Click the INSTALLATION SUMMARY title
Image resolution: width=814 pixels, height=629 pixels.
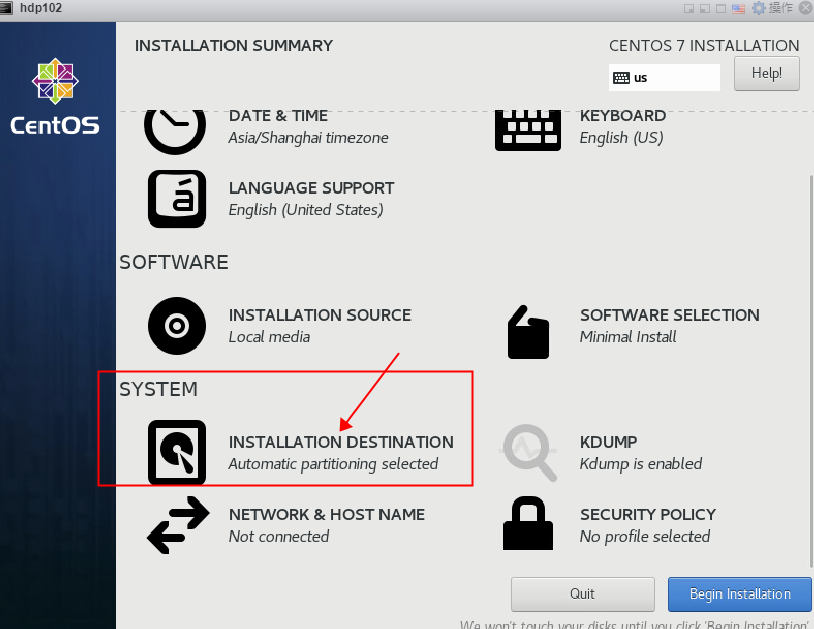[x=234, y=46]
